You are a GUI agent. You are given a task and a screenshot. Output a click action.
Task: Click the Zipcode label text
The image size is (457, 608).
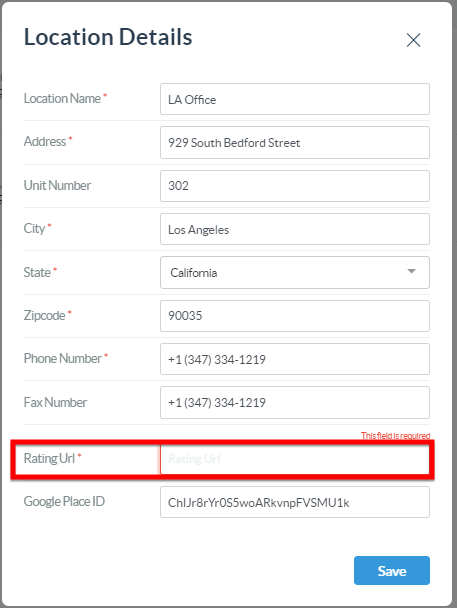tap(45, 315)
